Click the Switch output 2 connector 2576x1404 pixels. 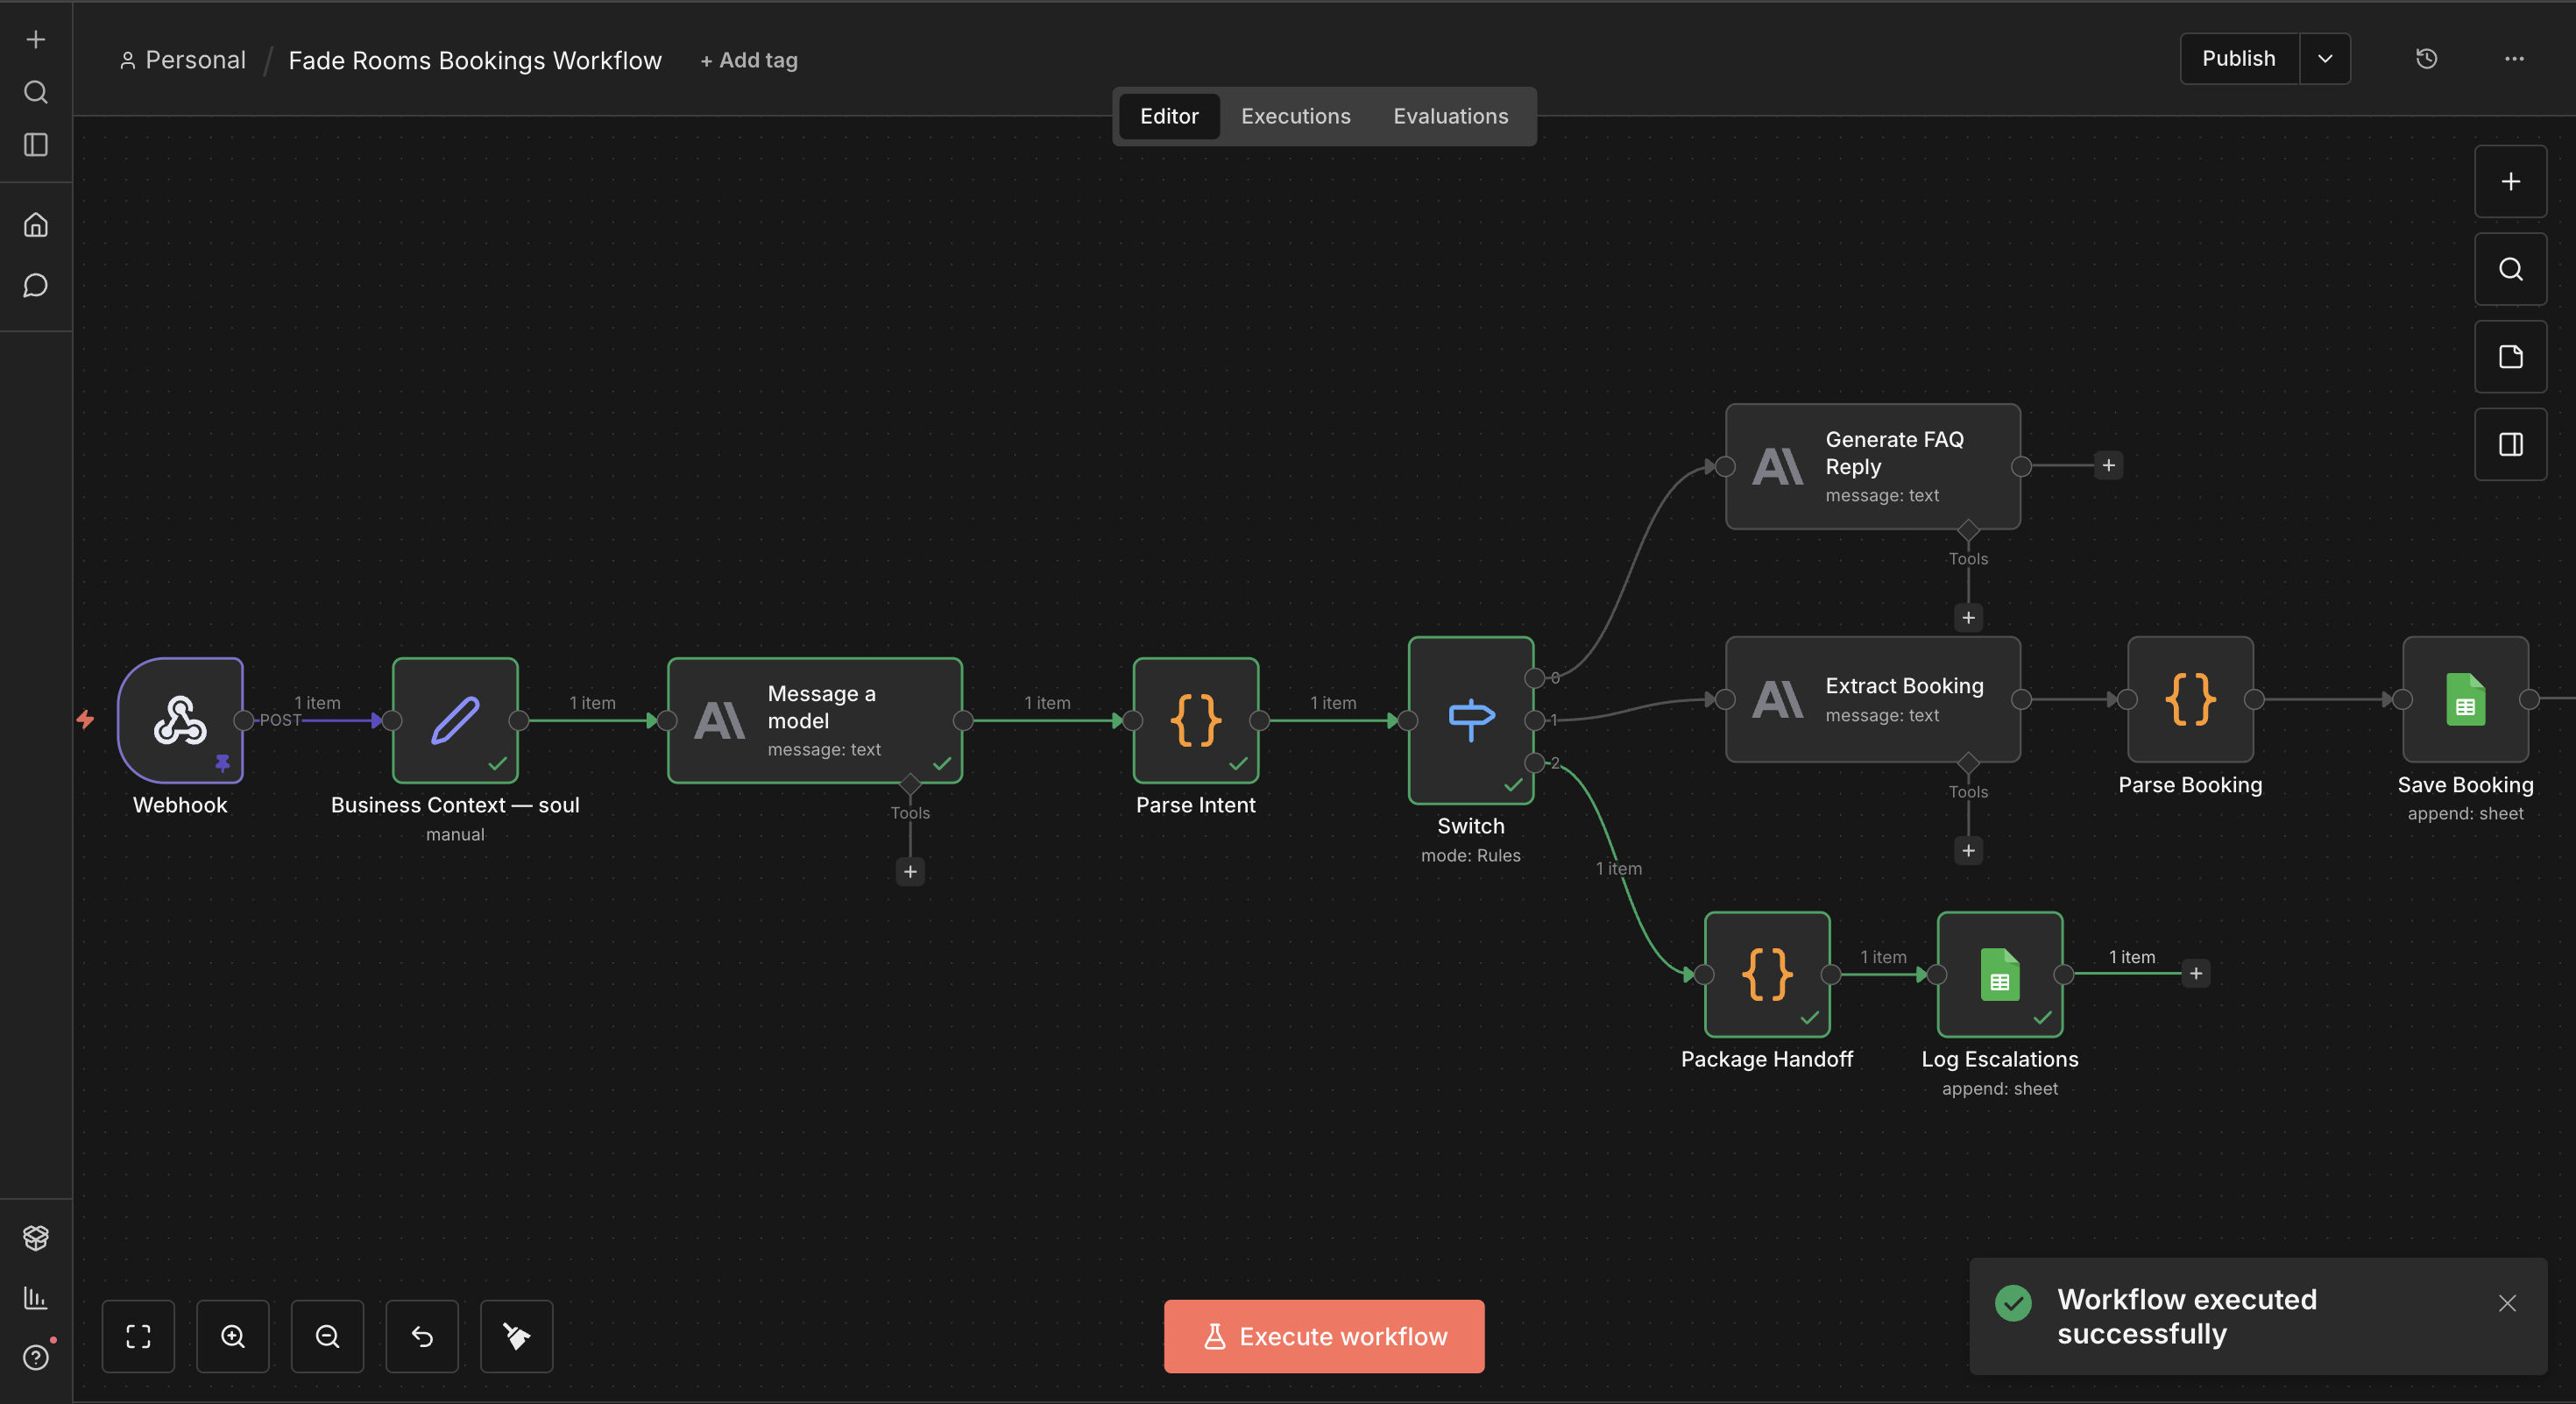tap(1534, 763)
